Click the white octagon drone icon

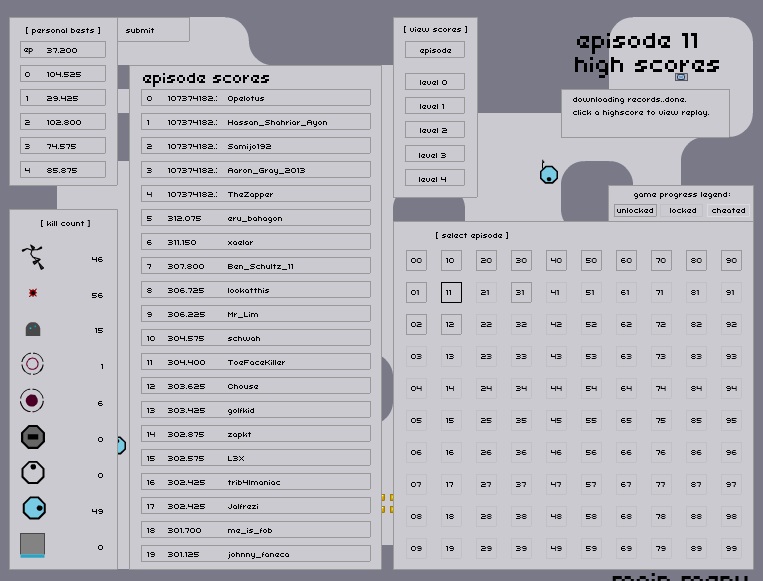pos(33,473)
